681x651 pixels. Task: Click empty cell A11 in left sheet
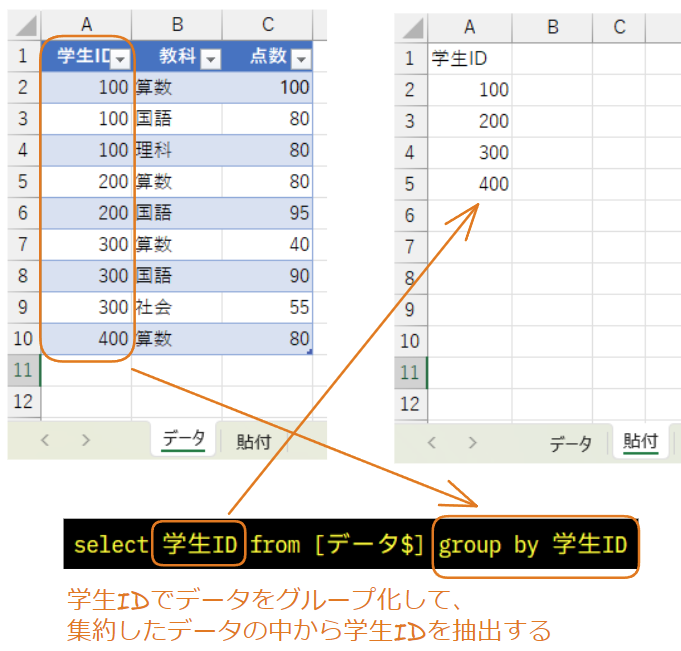[86, 370]
